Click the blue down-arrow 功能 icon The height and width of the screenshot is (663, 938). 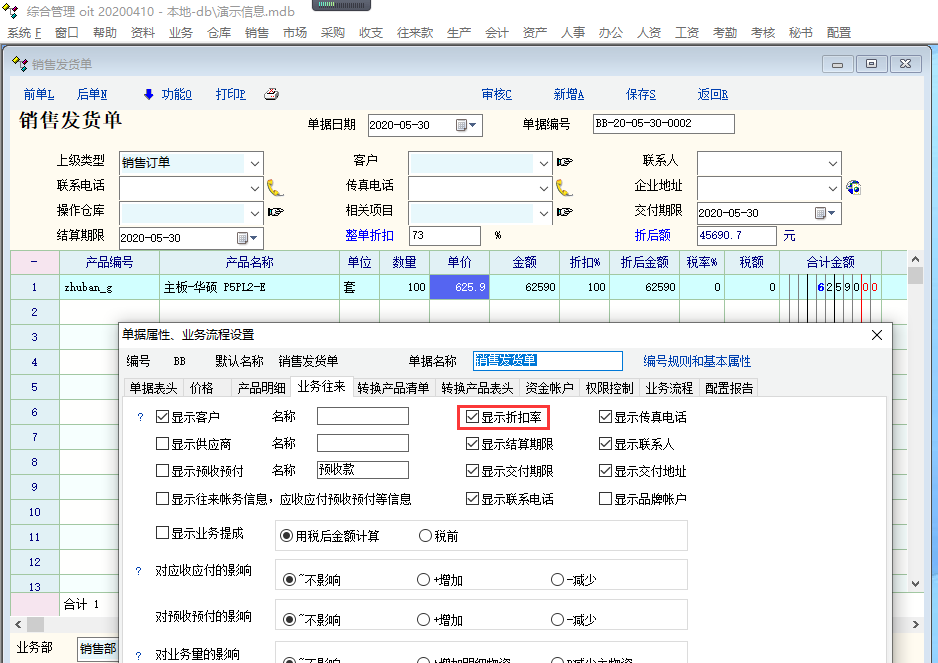click(149, 95)
